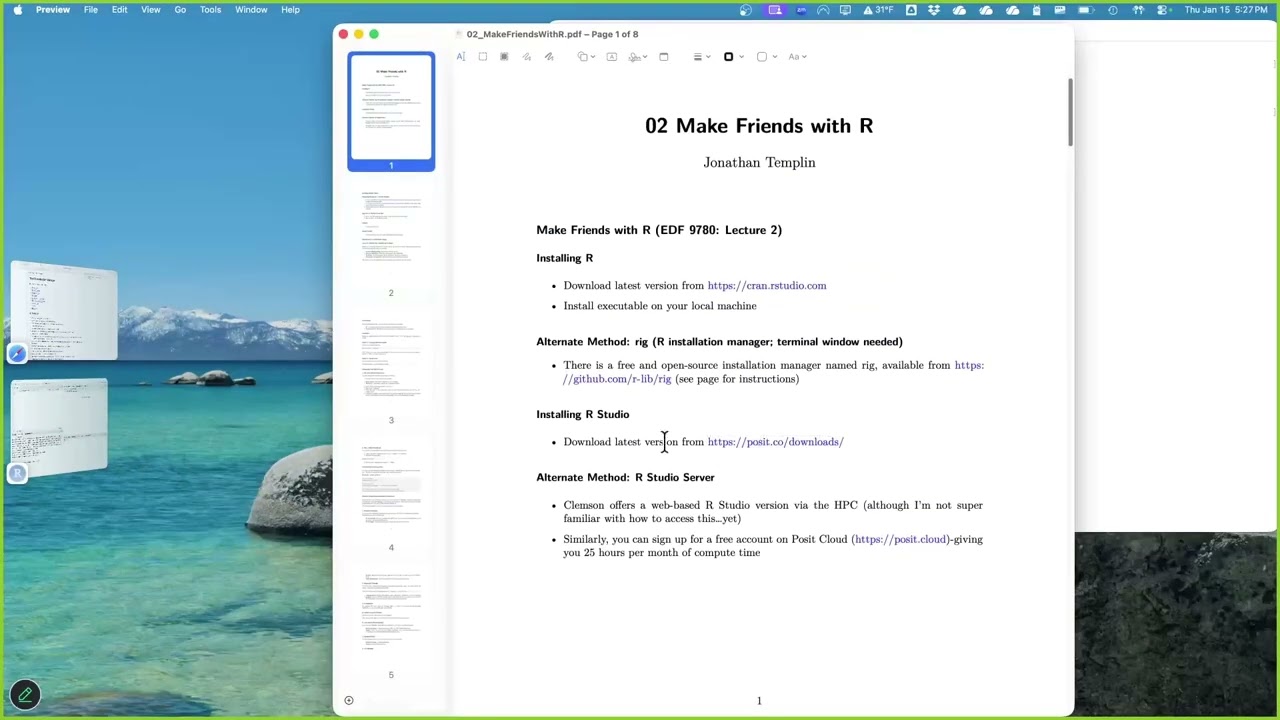Add a note with the Note tool
The height and width of the screenshot is (720, 1280).
(664, 57)
